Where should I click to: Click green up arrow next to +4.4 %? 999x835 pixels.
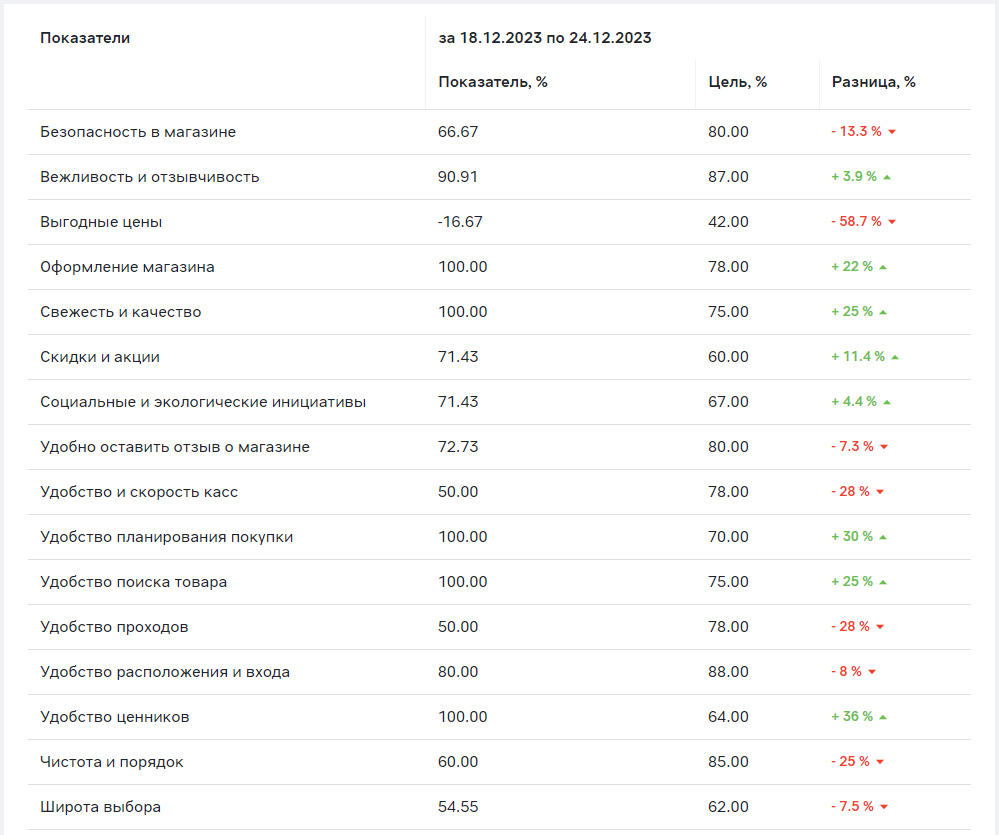tap(887, 402)
